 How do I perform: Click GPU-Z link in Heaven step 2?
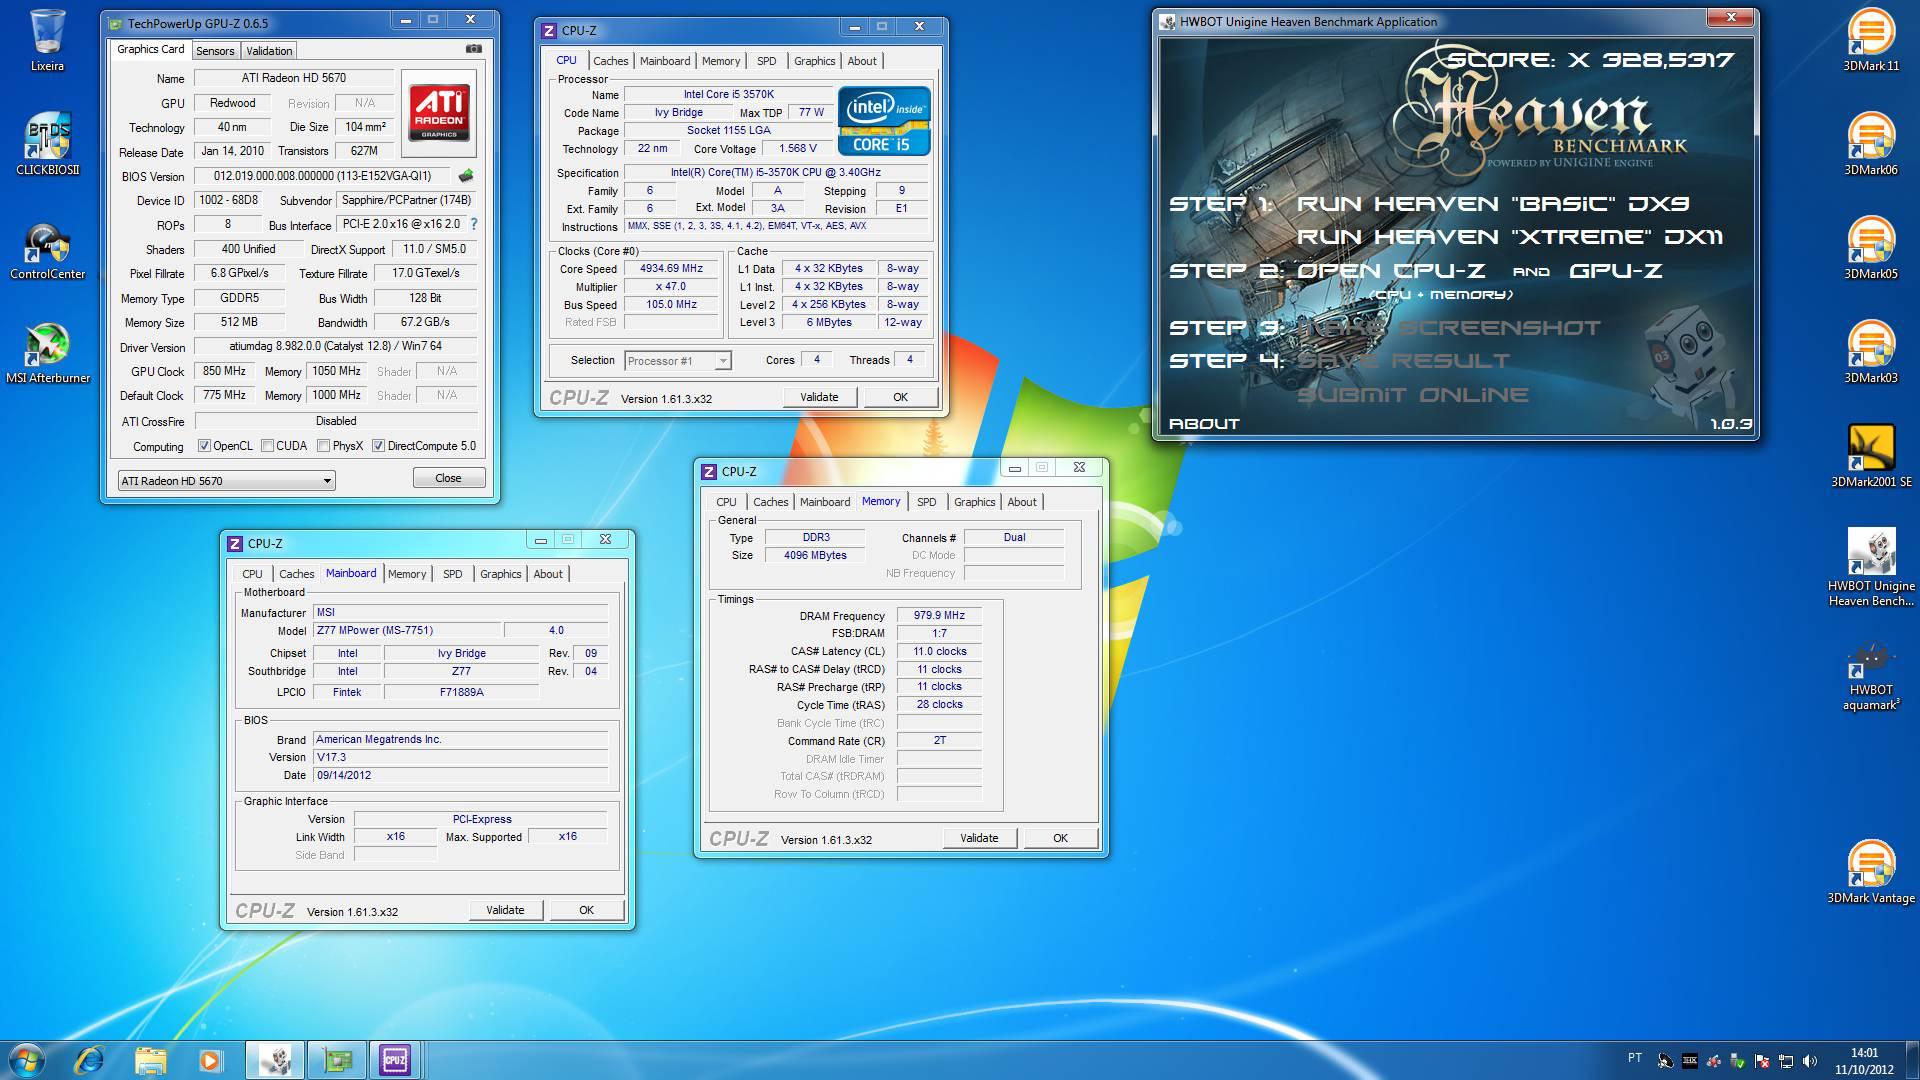(1615, 270)
